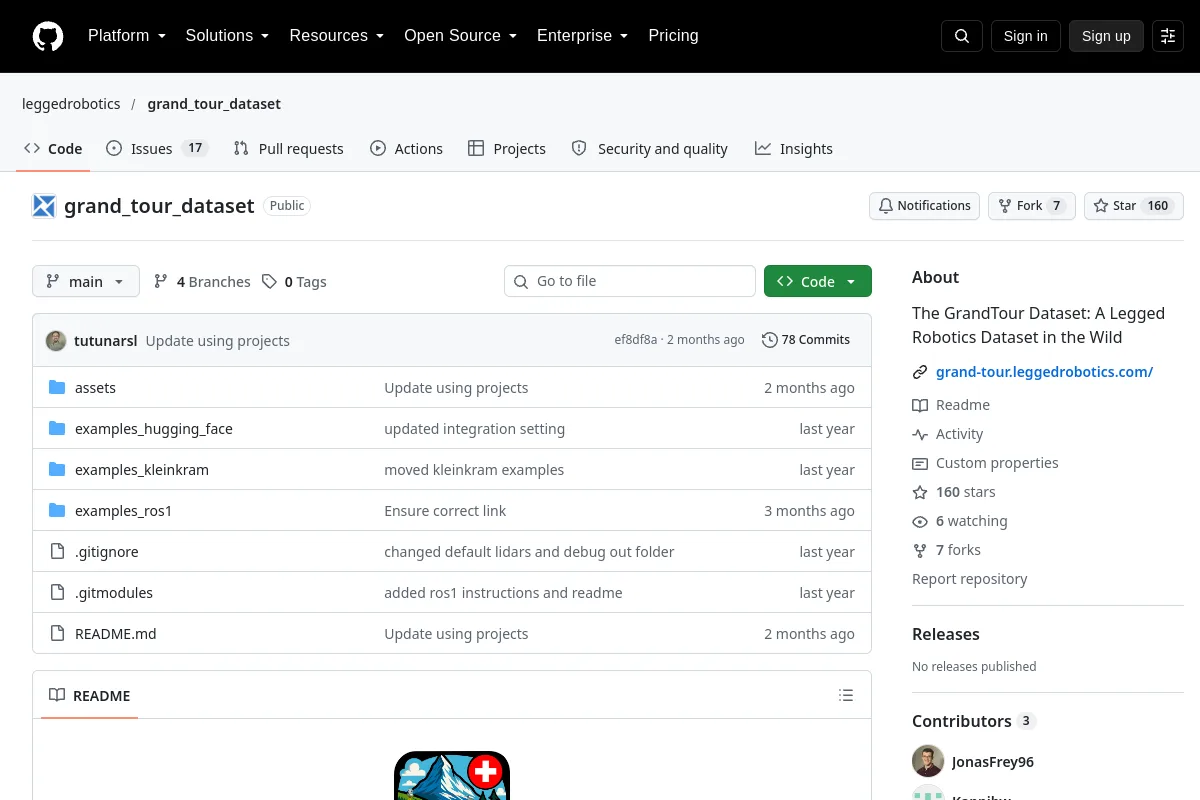Open the Pricing page
The height and width of the screenshot is (800, 1200).
[x=673, y=36]
